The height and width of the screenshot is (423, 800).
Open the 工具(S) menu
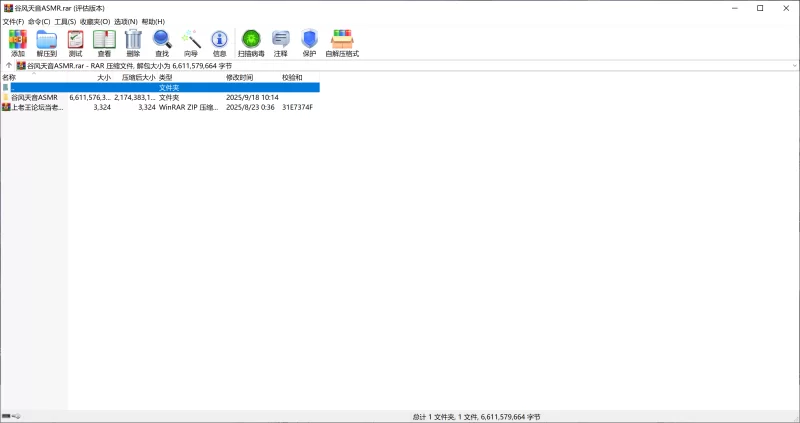point(65,22)
